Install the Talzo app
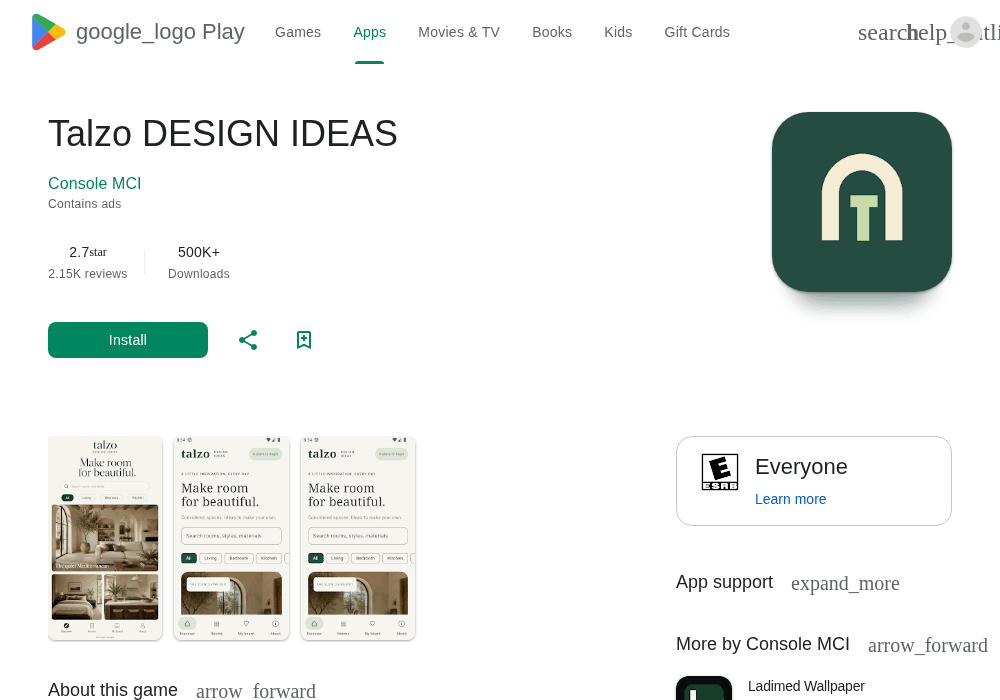Image resolution: width=1000 pixels, height=700 pixels. [128, 340]
